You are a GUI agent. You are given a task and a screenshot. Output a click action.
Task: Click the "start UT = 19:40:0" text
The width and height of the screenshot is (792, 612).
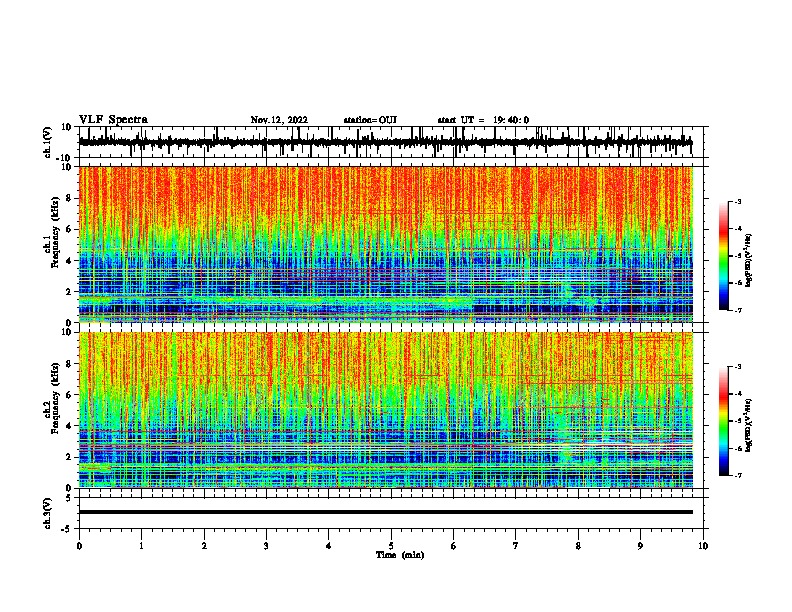pyautogui.click(x=483, y=120)
